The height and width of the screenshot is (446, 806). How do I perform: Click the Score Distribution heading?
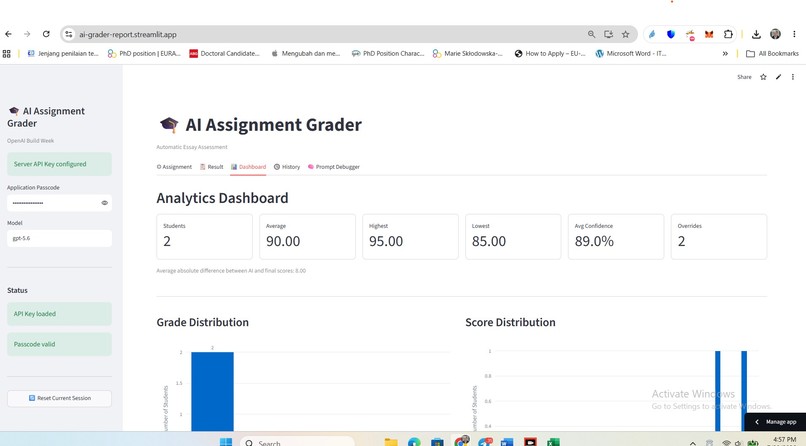pos(510,322)
